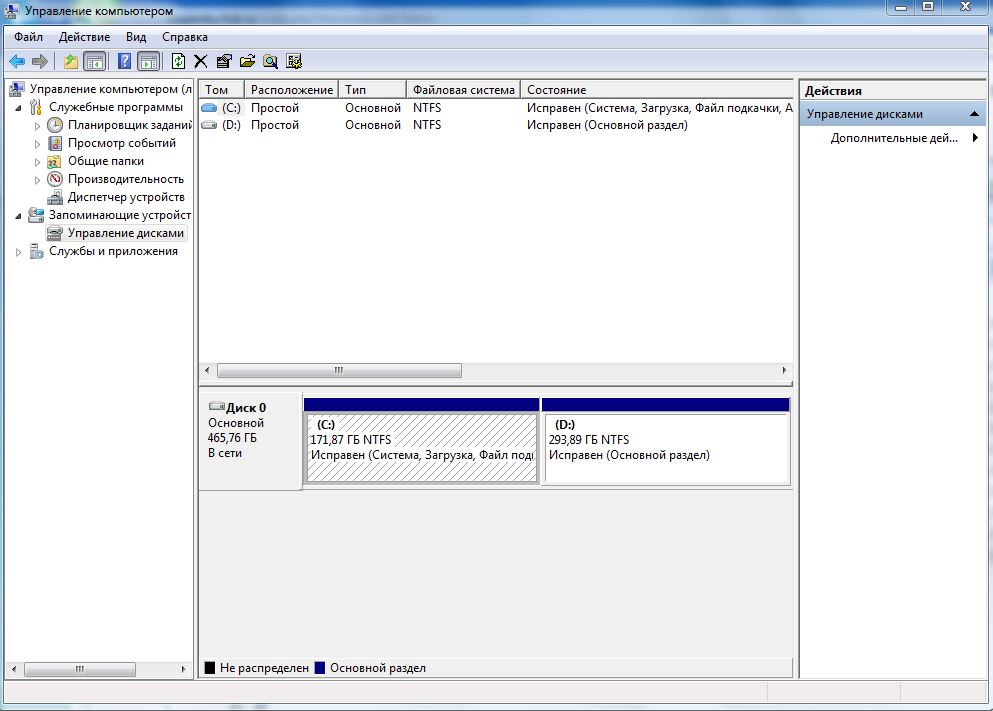Viewport: 993px width, 711px height.
Task: Expand the Службы и приложения node
Action: (x=18, y=252)
